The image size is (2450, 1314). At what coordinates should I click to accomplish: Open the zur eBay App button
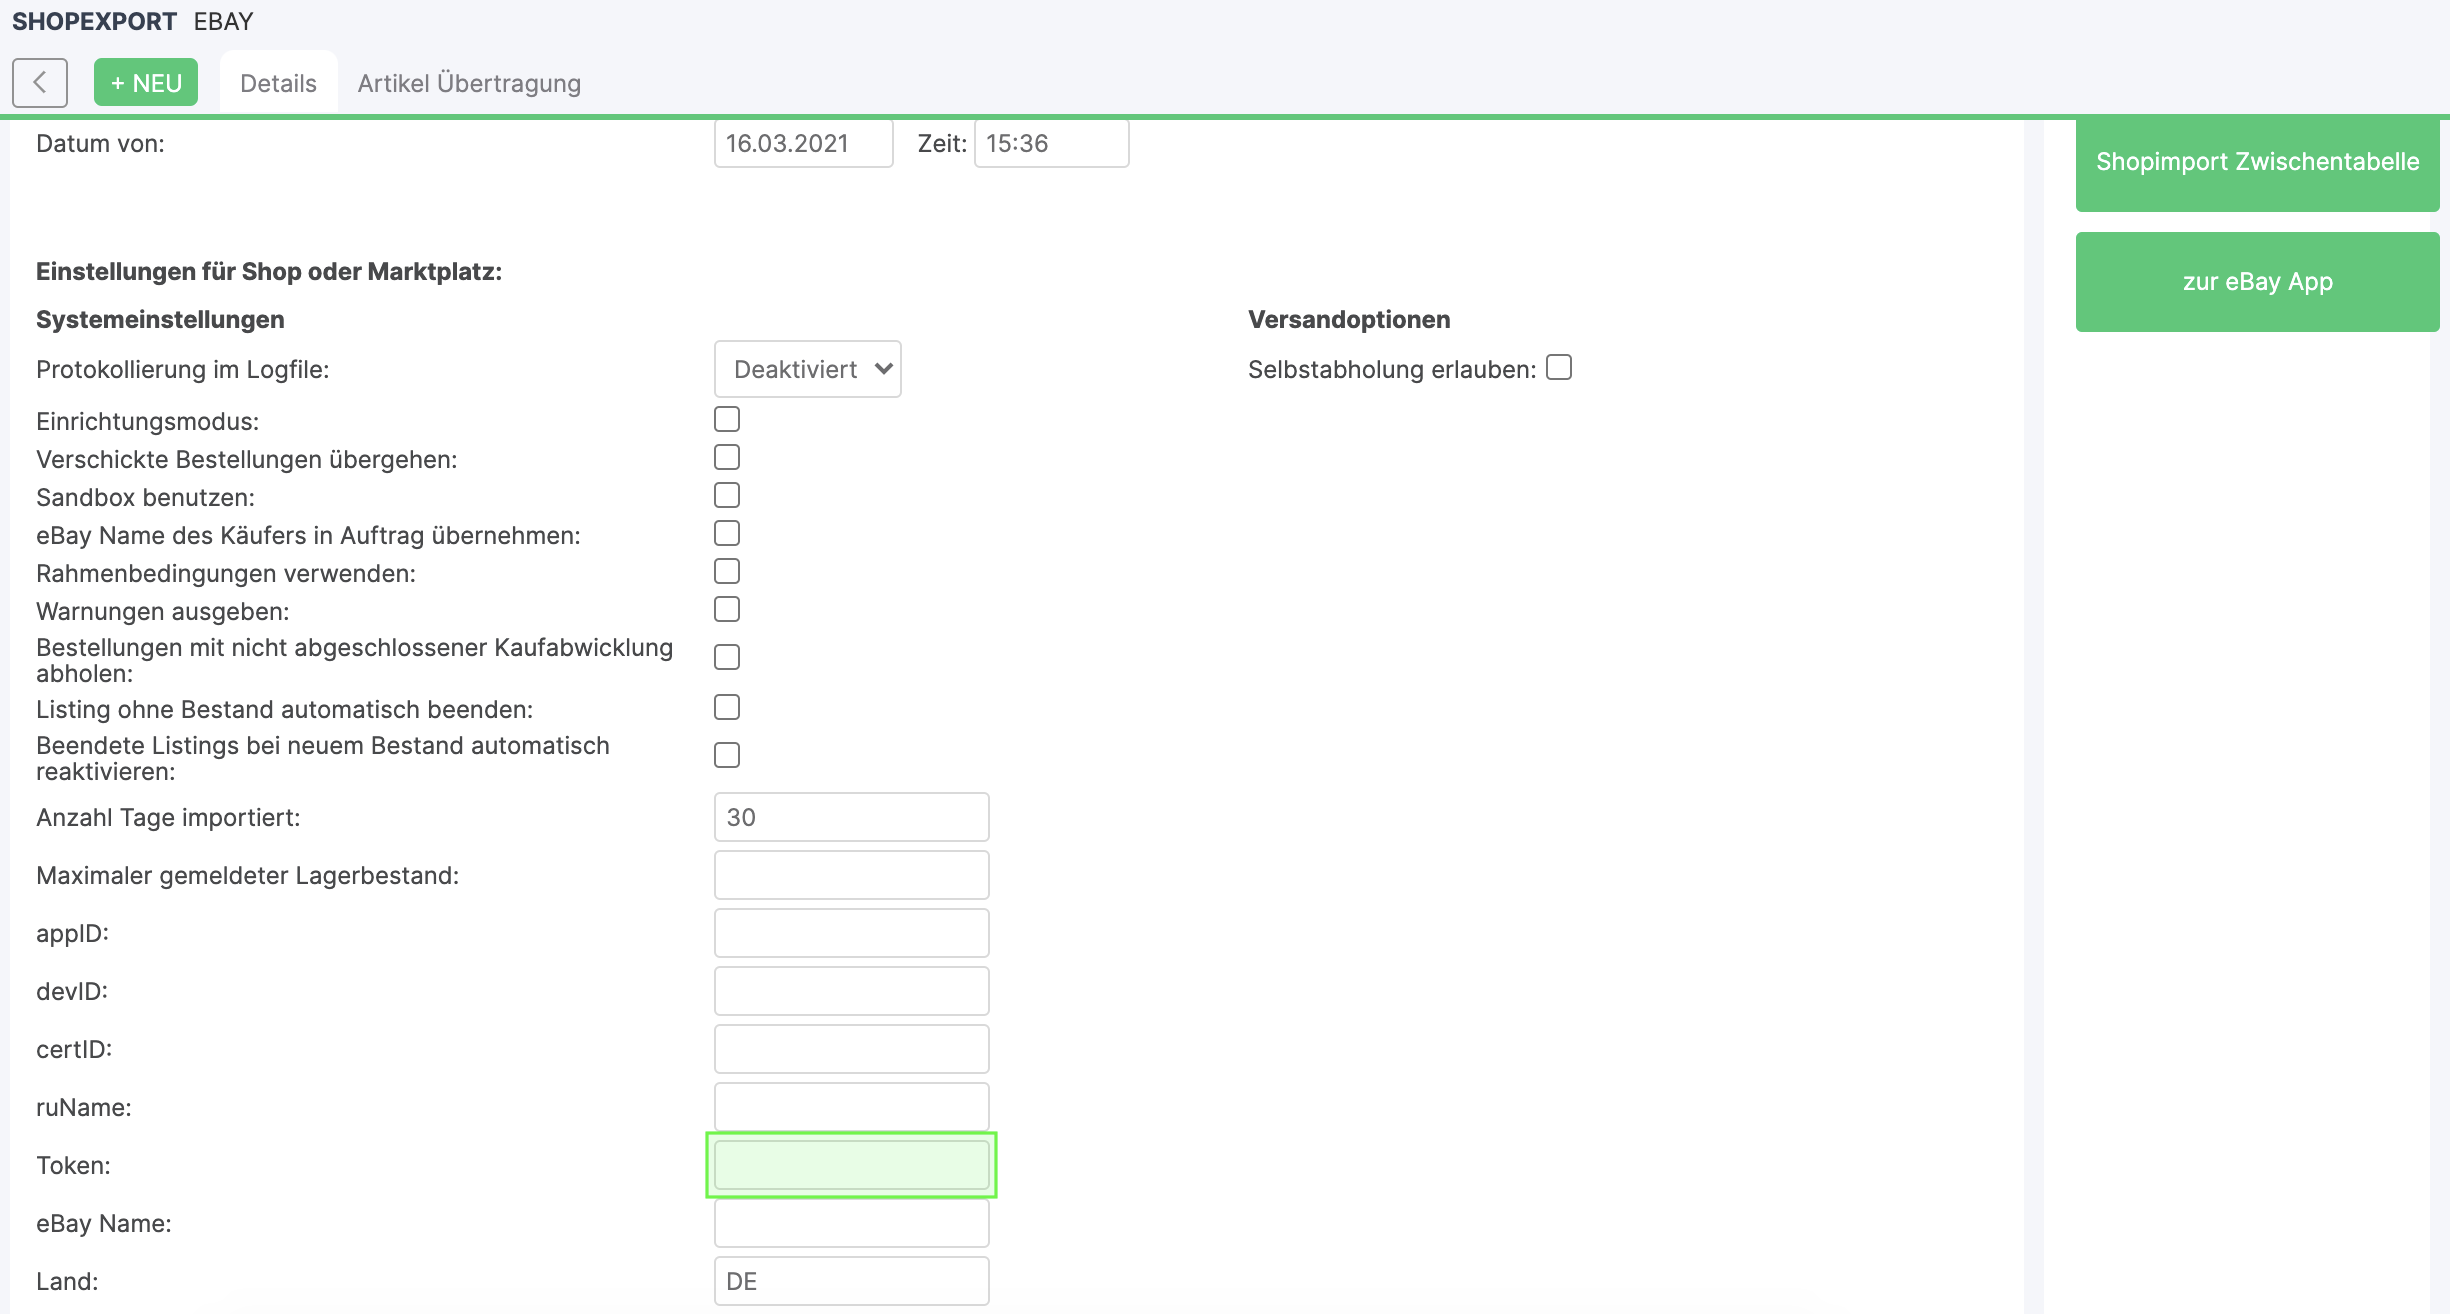click(2257, 282)
